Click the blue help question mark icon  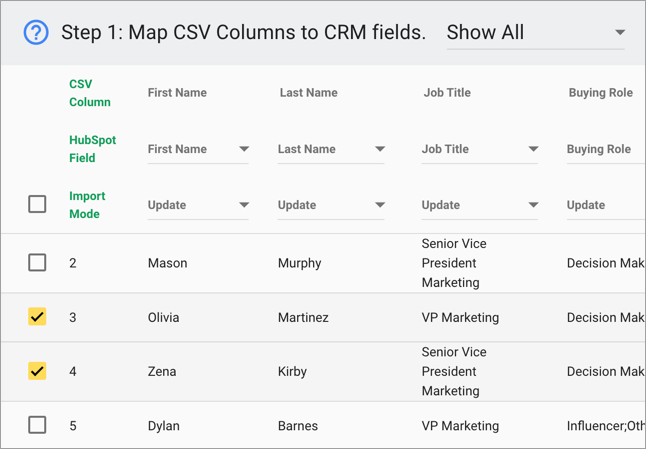[35, 32]
